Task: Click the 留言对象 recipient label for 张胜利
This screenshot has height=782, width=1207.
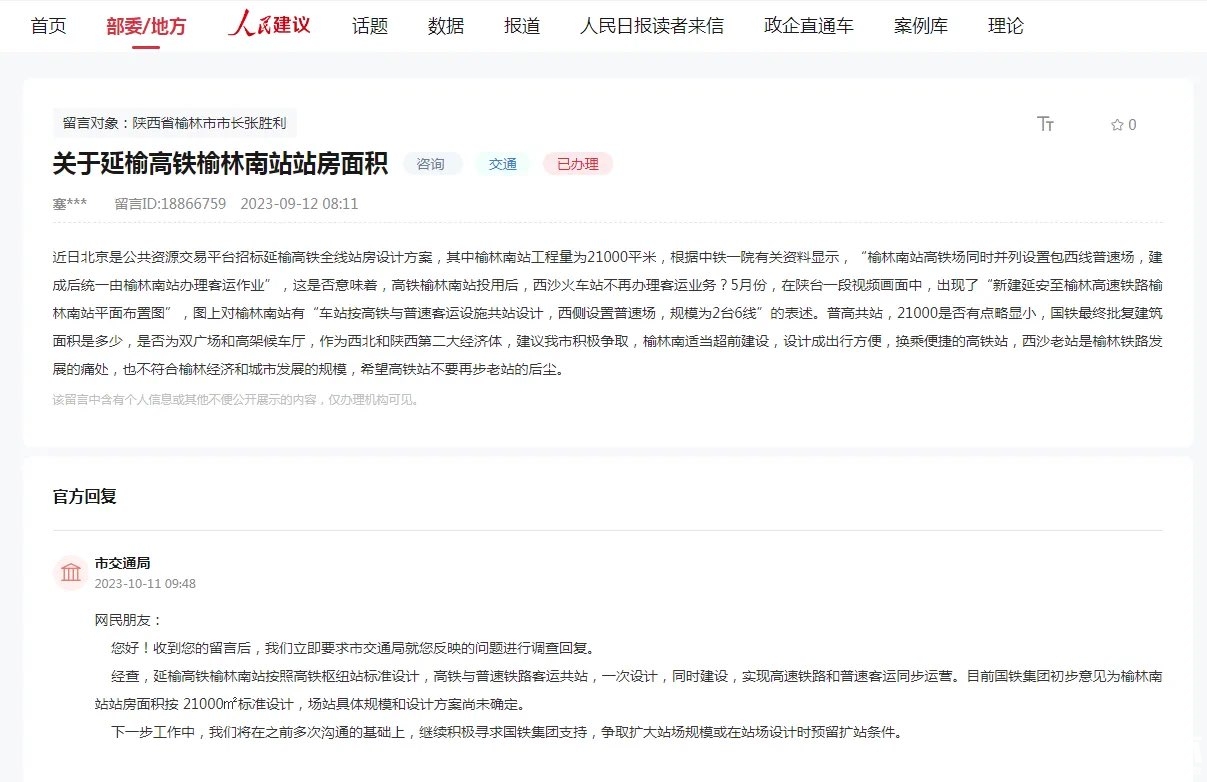Action: point(175,124)
